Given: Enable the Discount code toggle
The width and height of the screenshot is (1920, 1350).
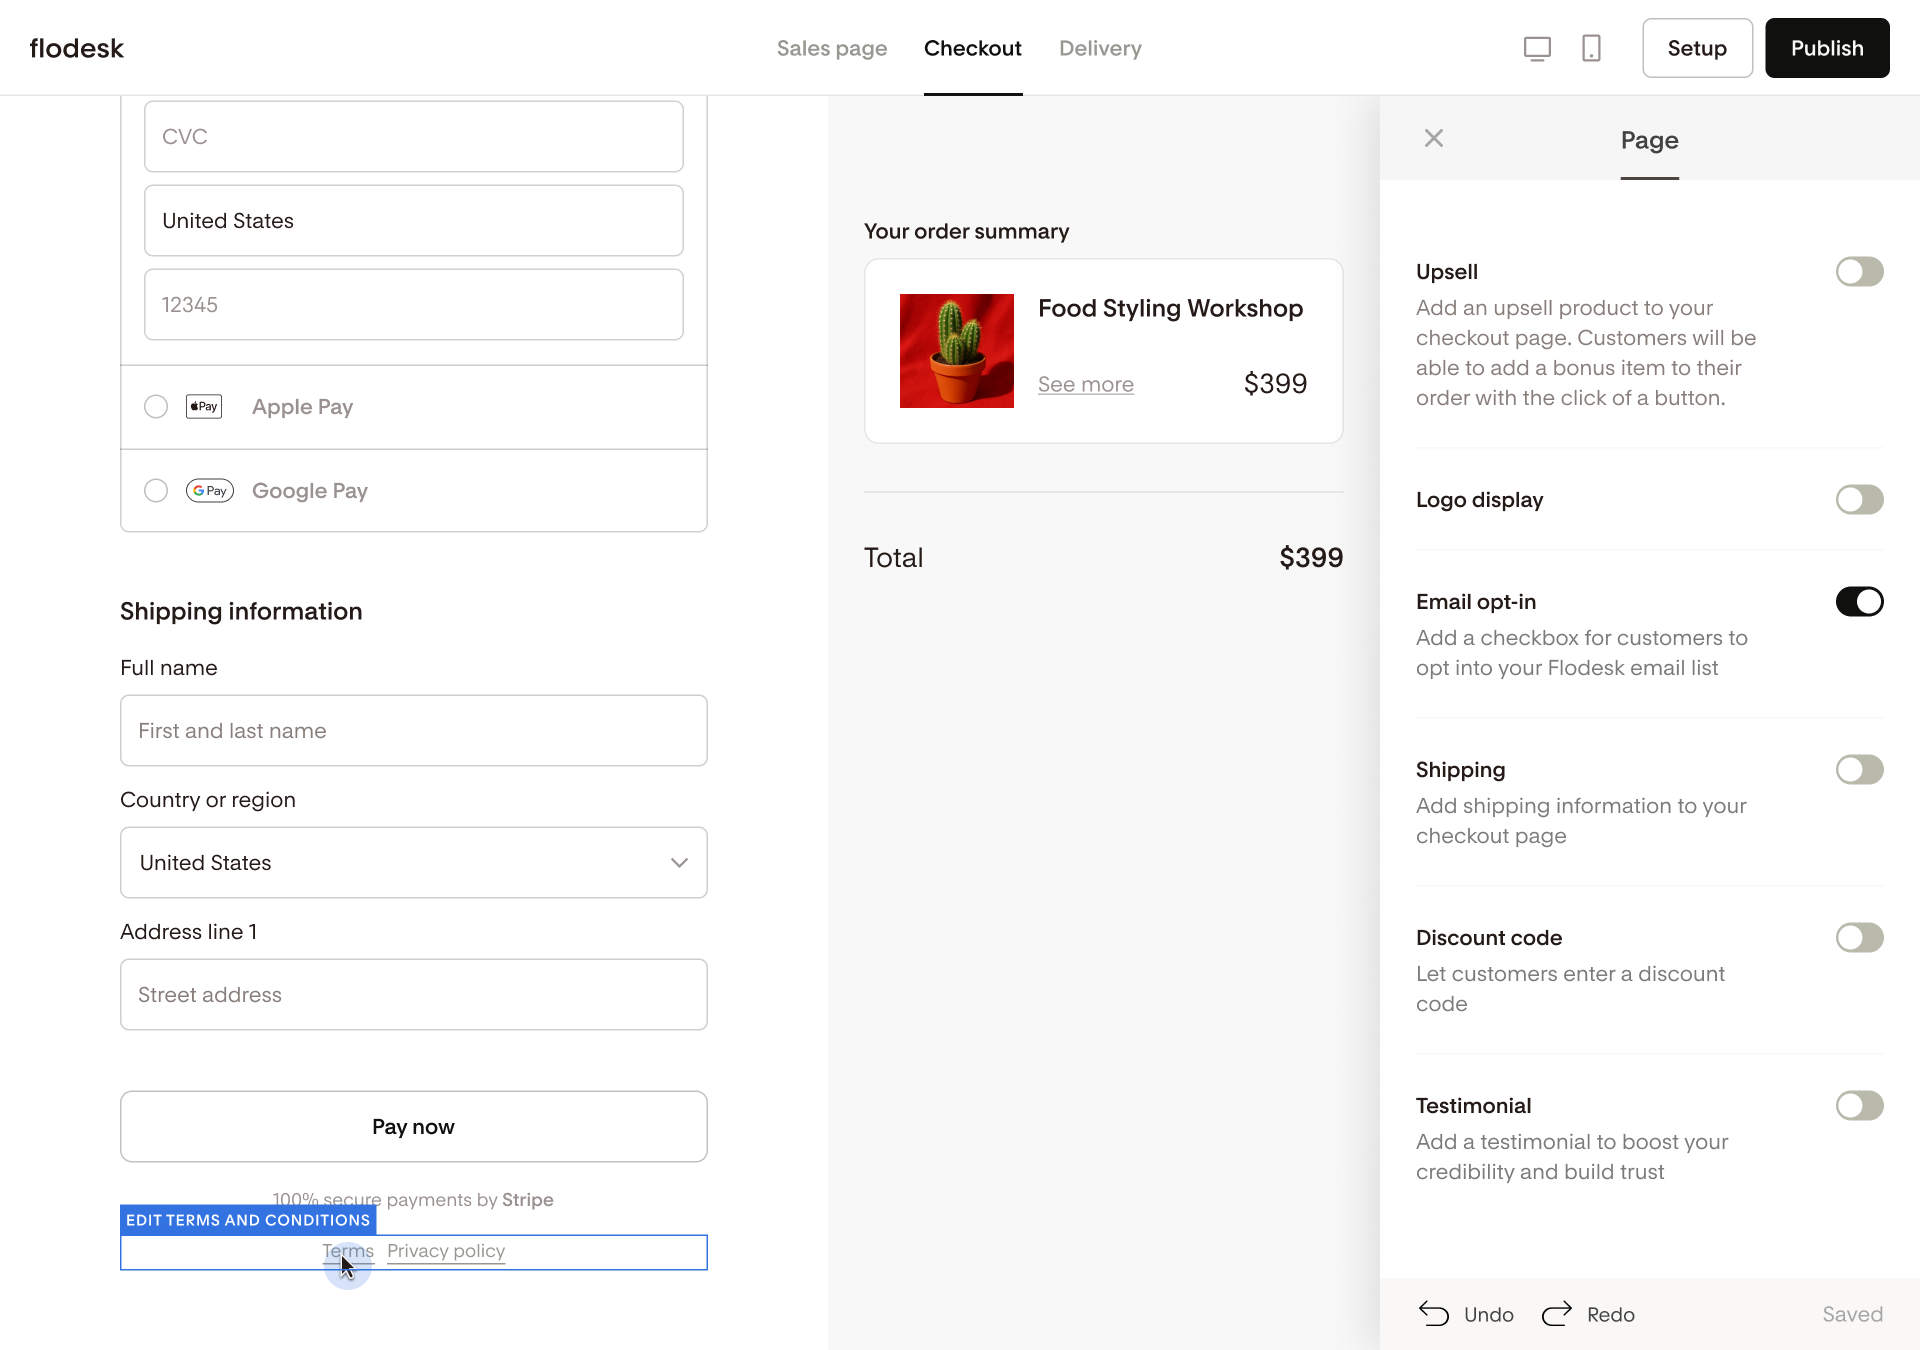Looking at the screenshot, I should tap(1859, 938).
